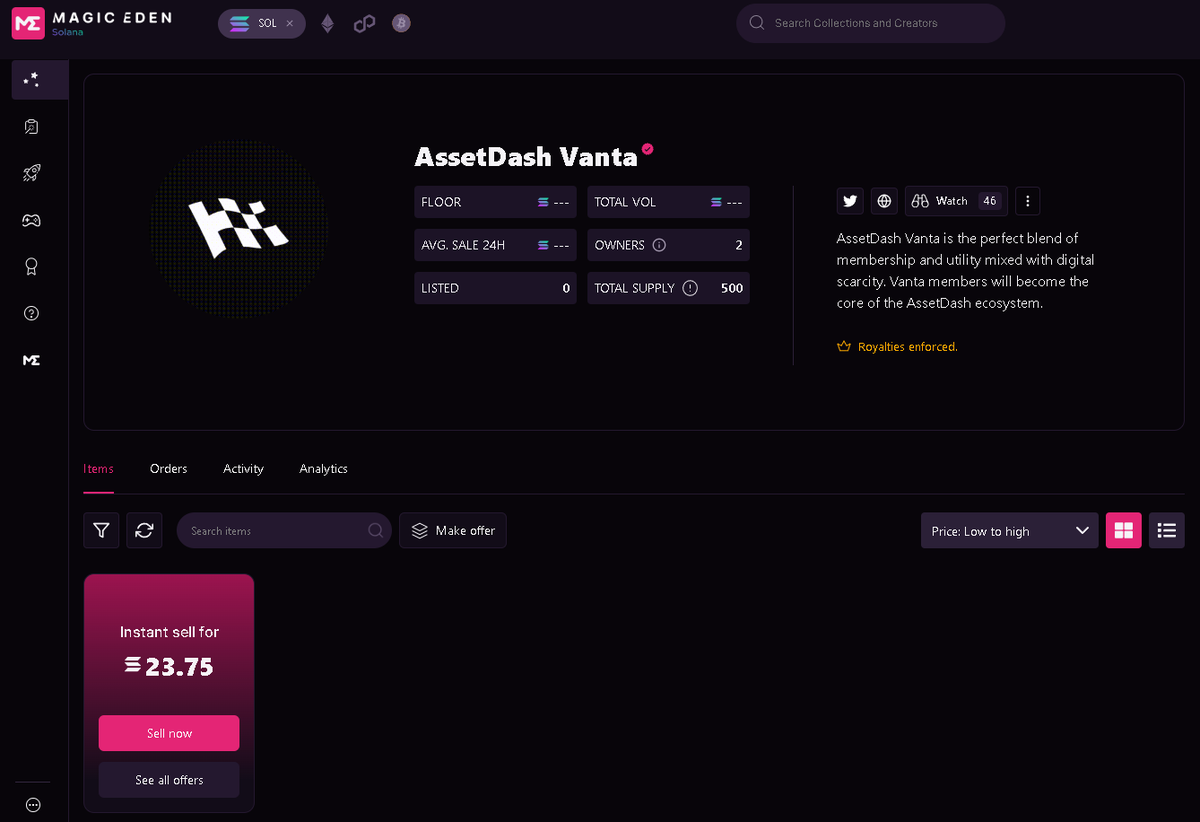Open the three-dot collection menu
The width and height of the screenshot is (1200, 822).
[x=1028, y=201]
